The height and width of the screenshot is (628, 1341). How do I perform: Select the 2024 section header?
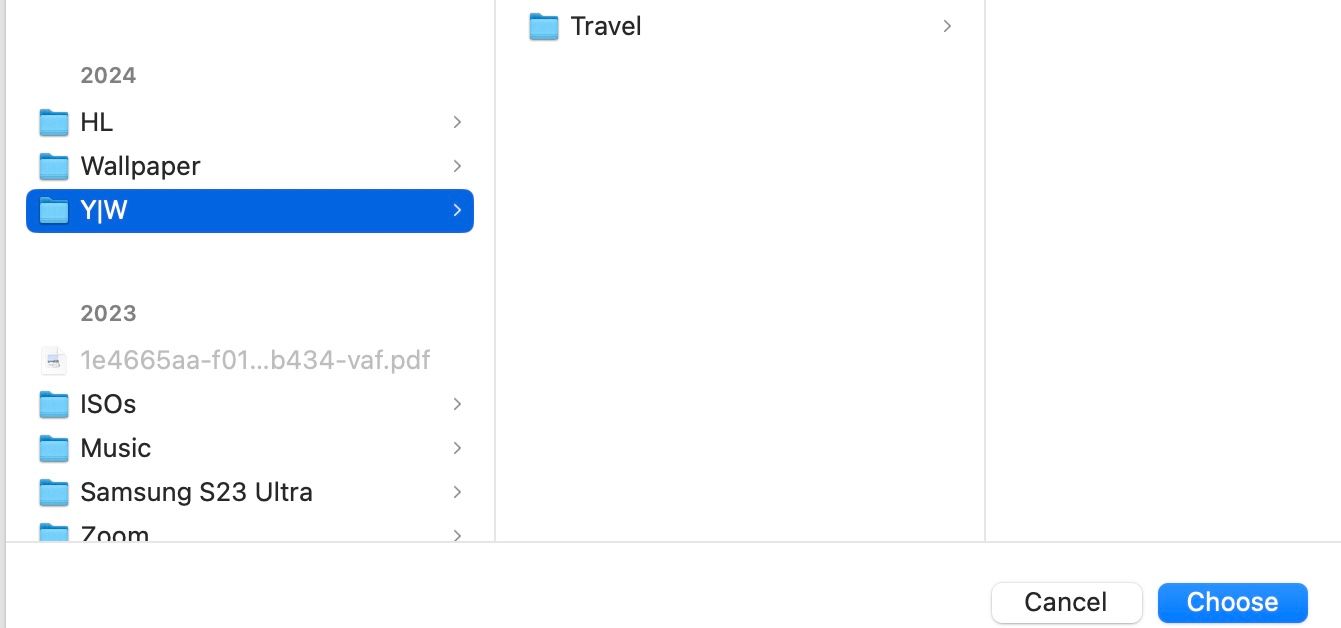108,75
